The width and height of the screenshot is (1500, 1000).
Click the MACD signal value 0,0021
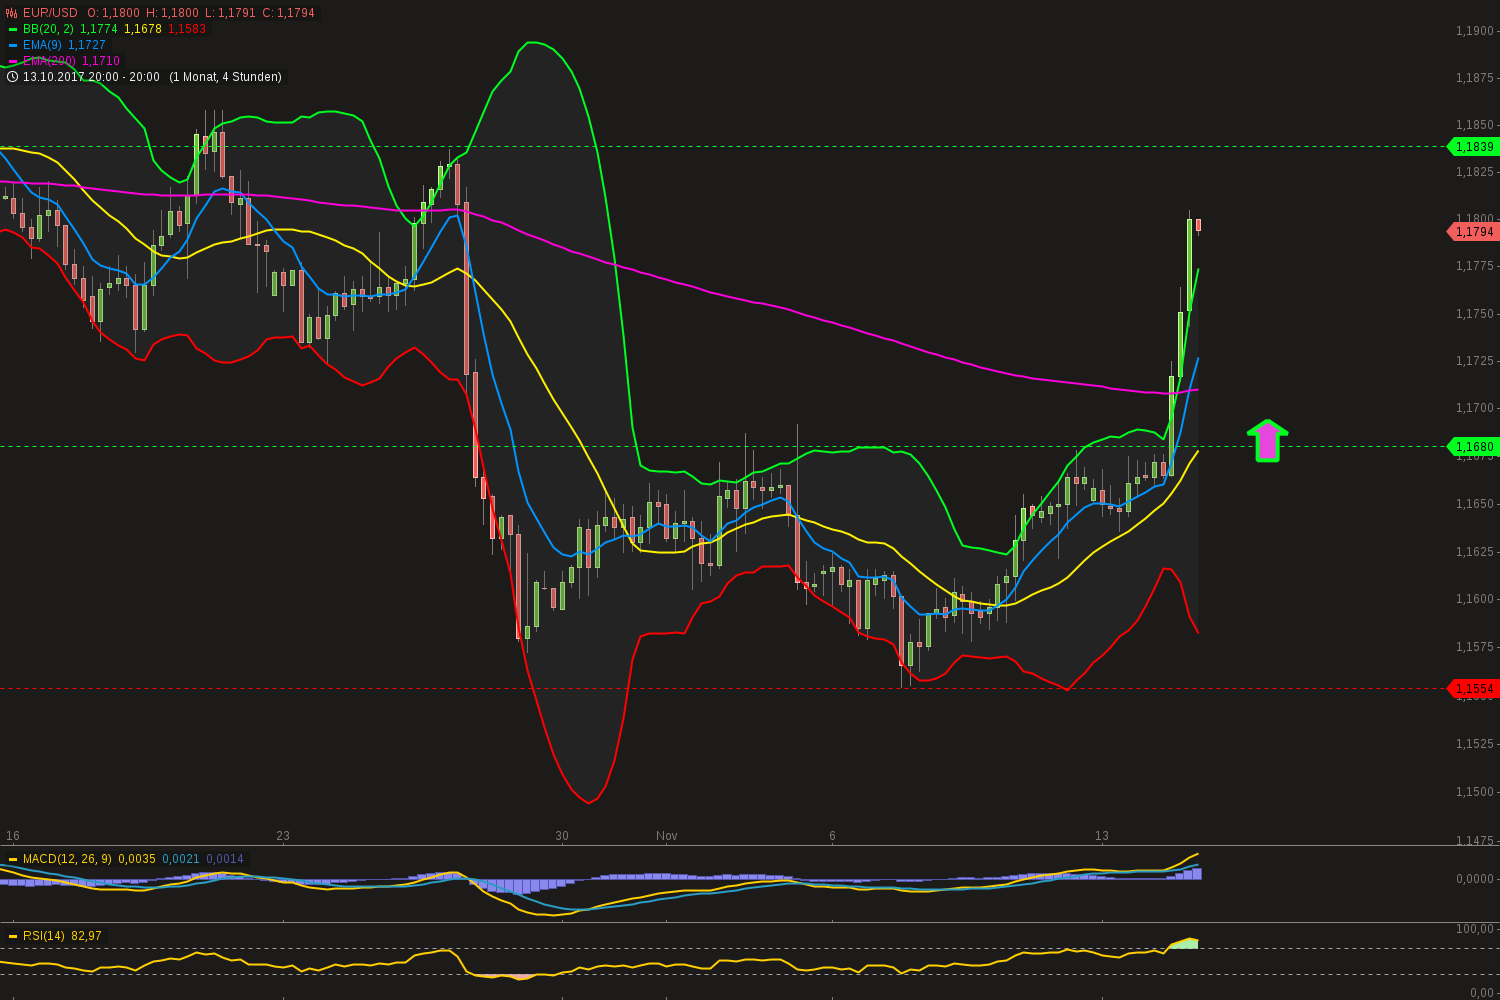181,859
